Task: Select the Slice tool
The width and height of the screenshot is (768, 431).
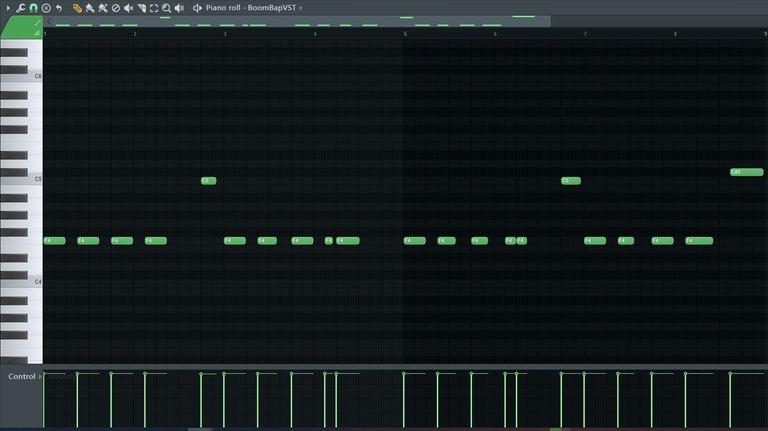Action: click(141, 8)
